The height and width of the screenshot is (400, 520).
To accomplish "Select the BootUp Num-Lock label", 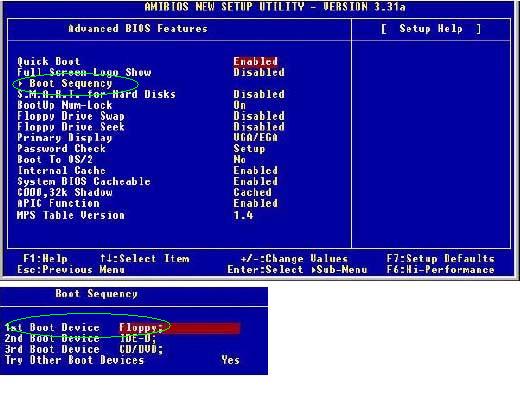I will click(65, 105).
